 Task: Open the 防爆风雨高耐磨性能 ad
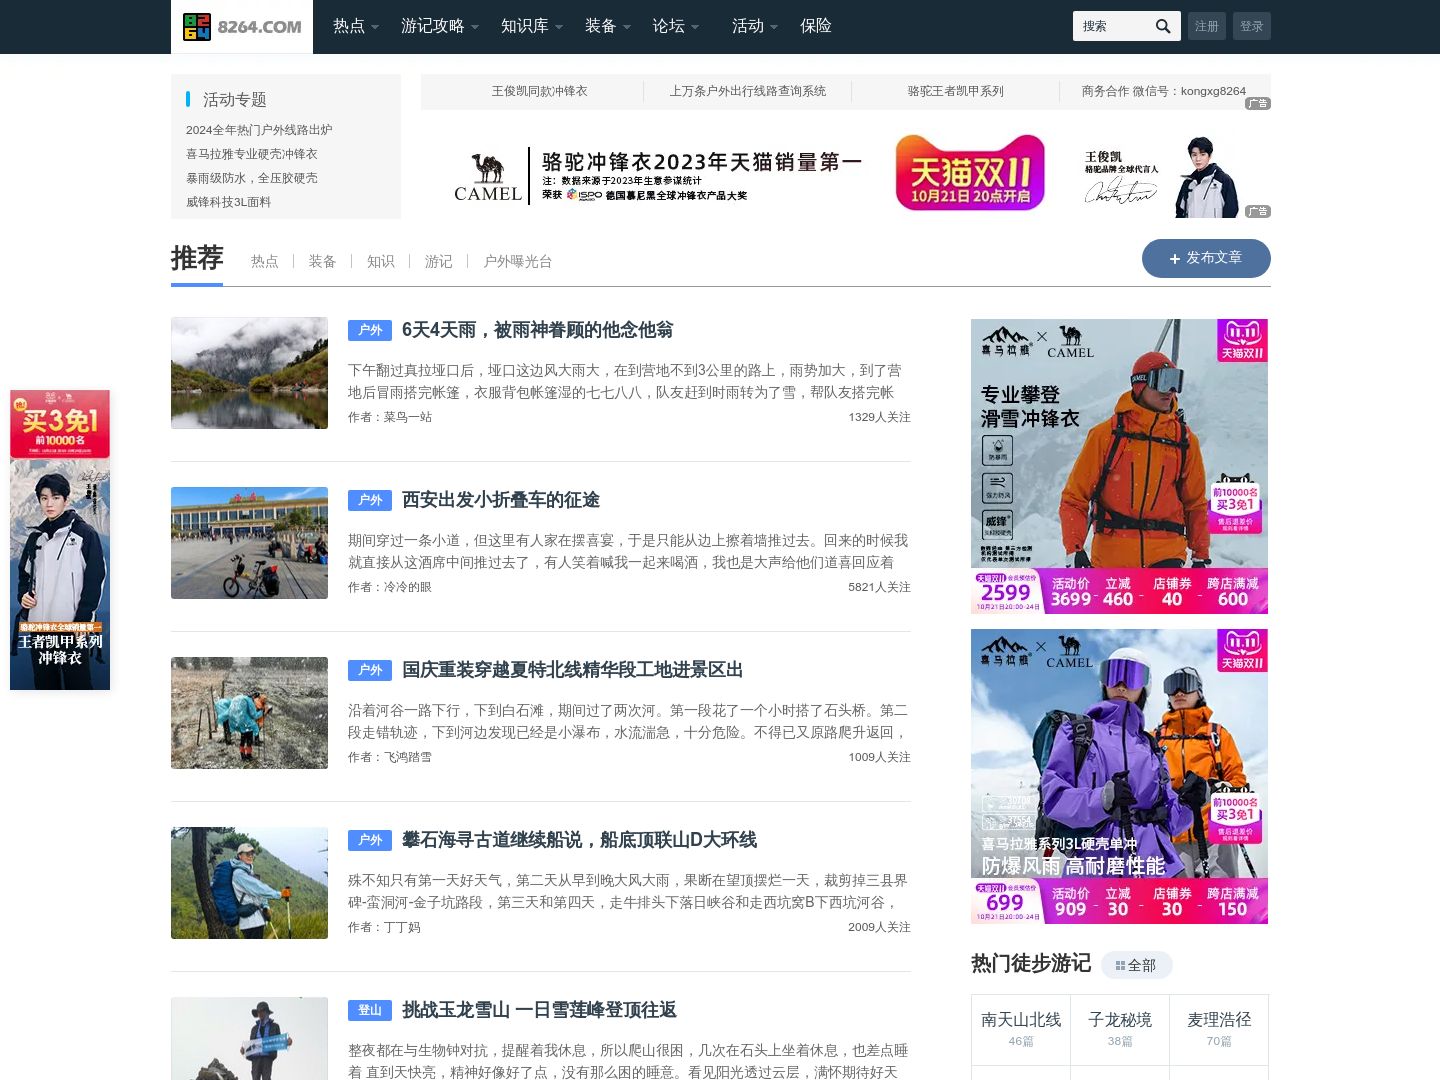tap(1119, 776)
